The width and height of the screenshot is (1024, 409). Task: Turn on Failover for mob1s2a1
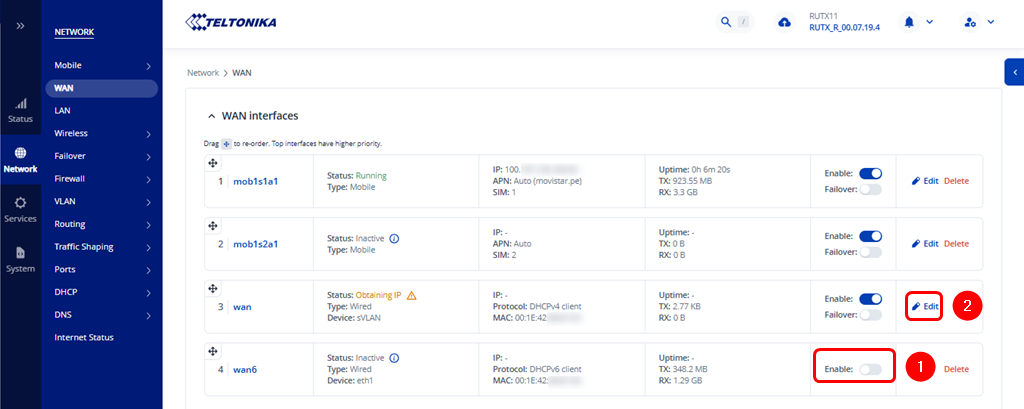click(x=870, y=252)
